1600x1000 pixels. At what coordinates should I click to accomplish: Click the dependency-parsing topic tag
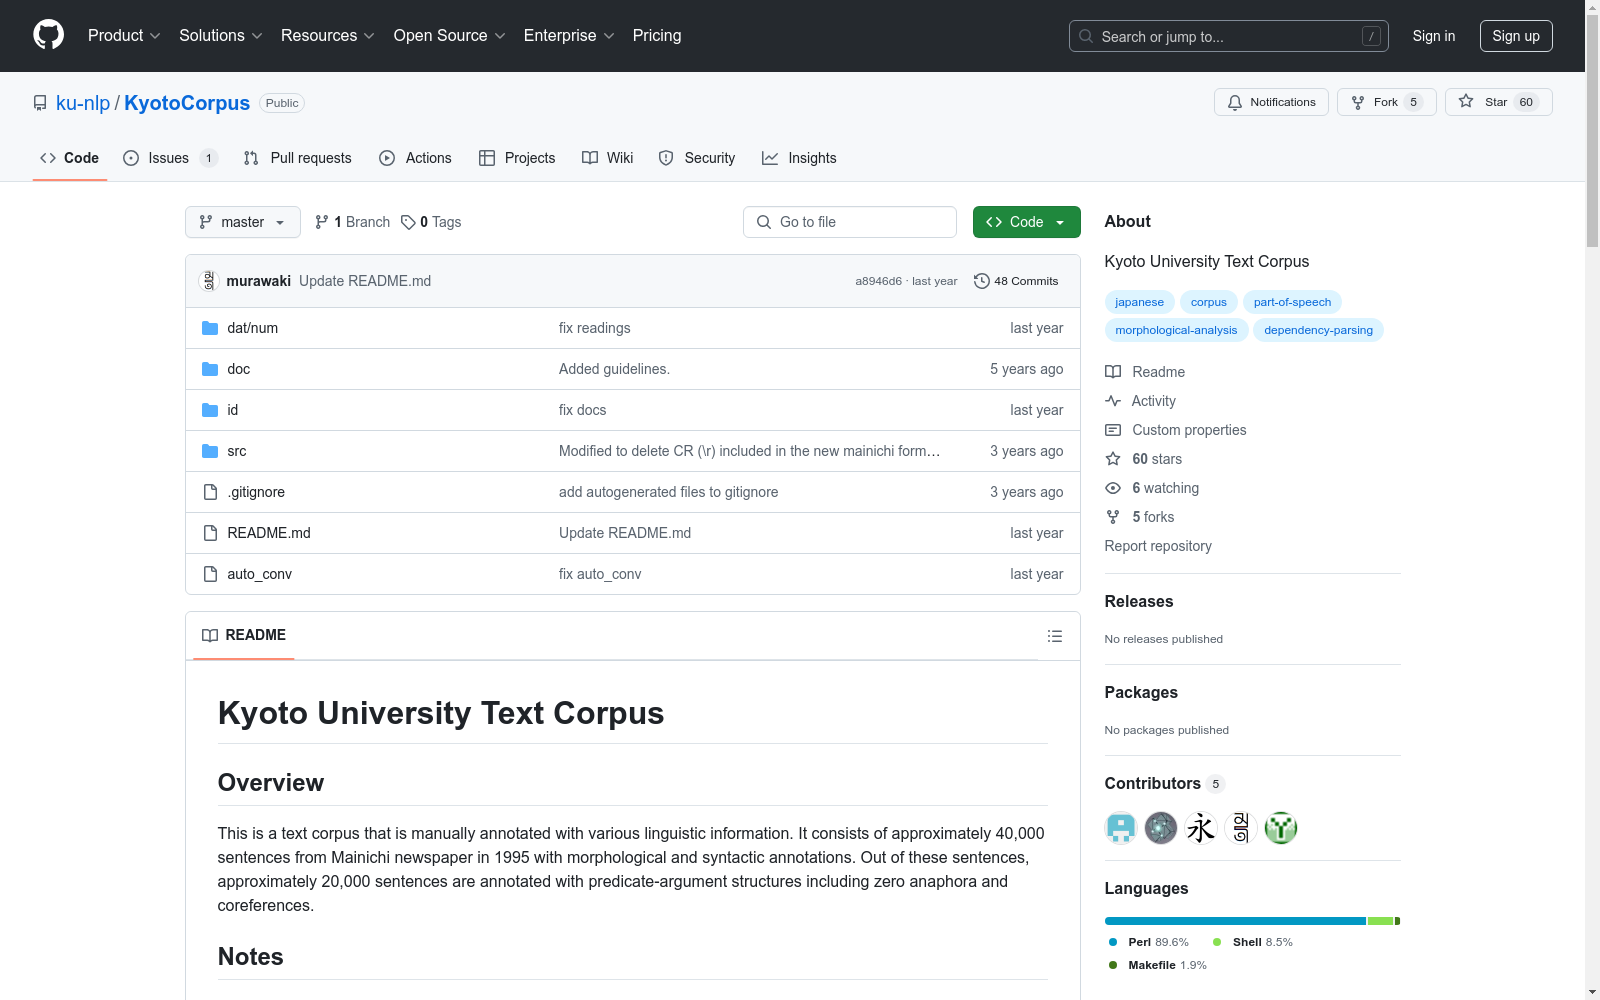[1318, 330]
